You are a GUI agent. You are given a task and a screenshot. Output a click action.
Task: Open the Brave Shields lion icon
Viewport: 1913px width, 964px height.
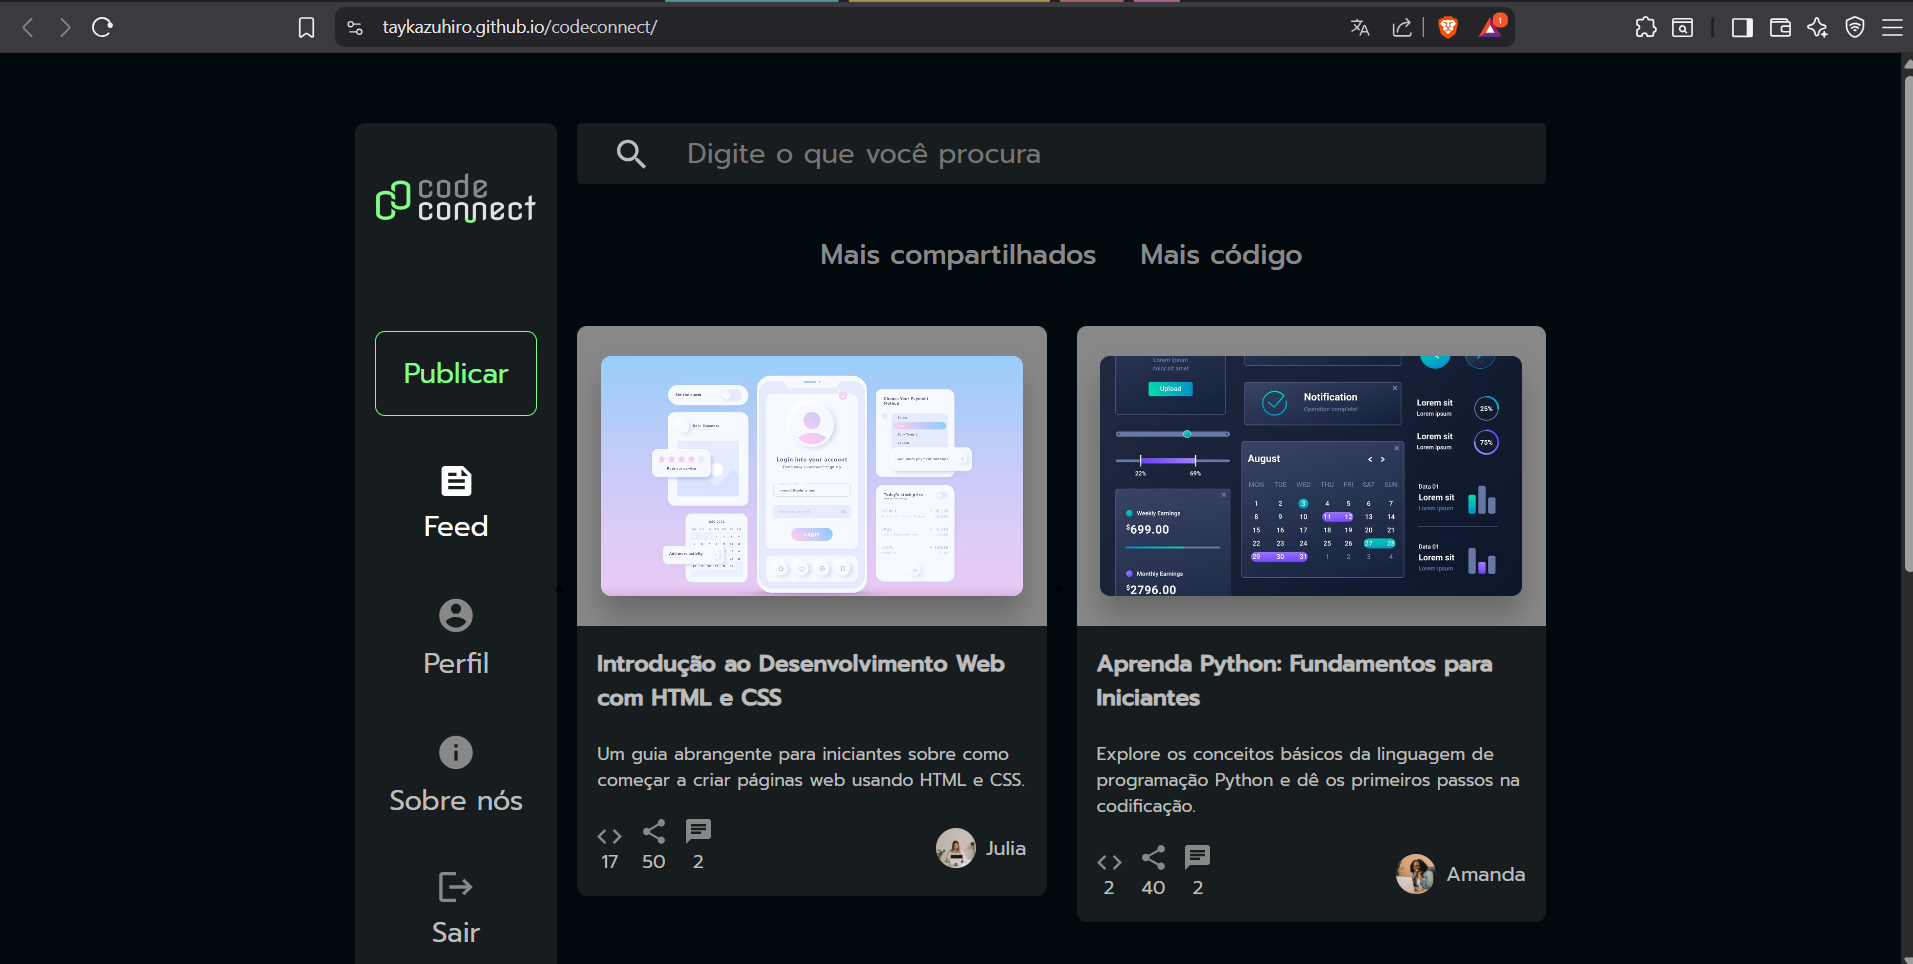(x=1447, y=27)
